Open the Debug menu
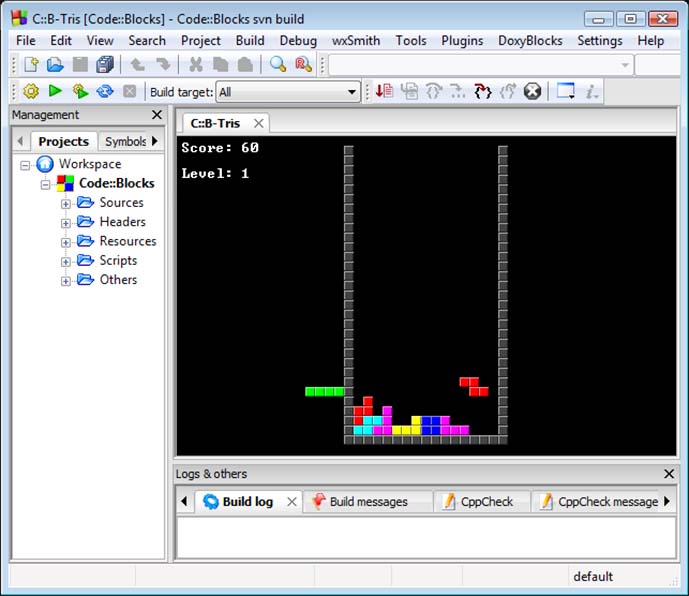Image resolution: width=689 pixels, height=596 pixels. (298, 40)
